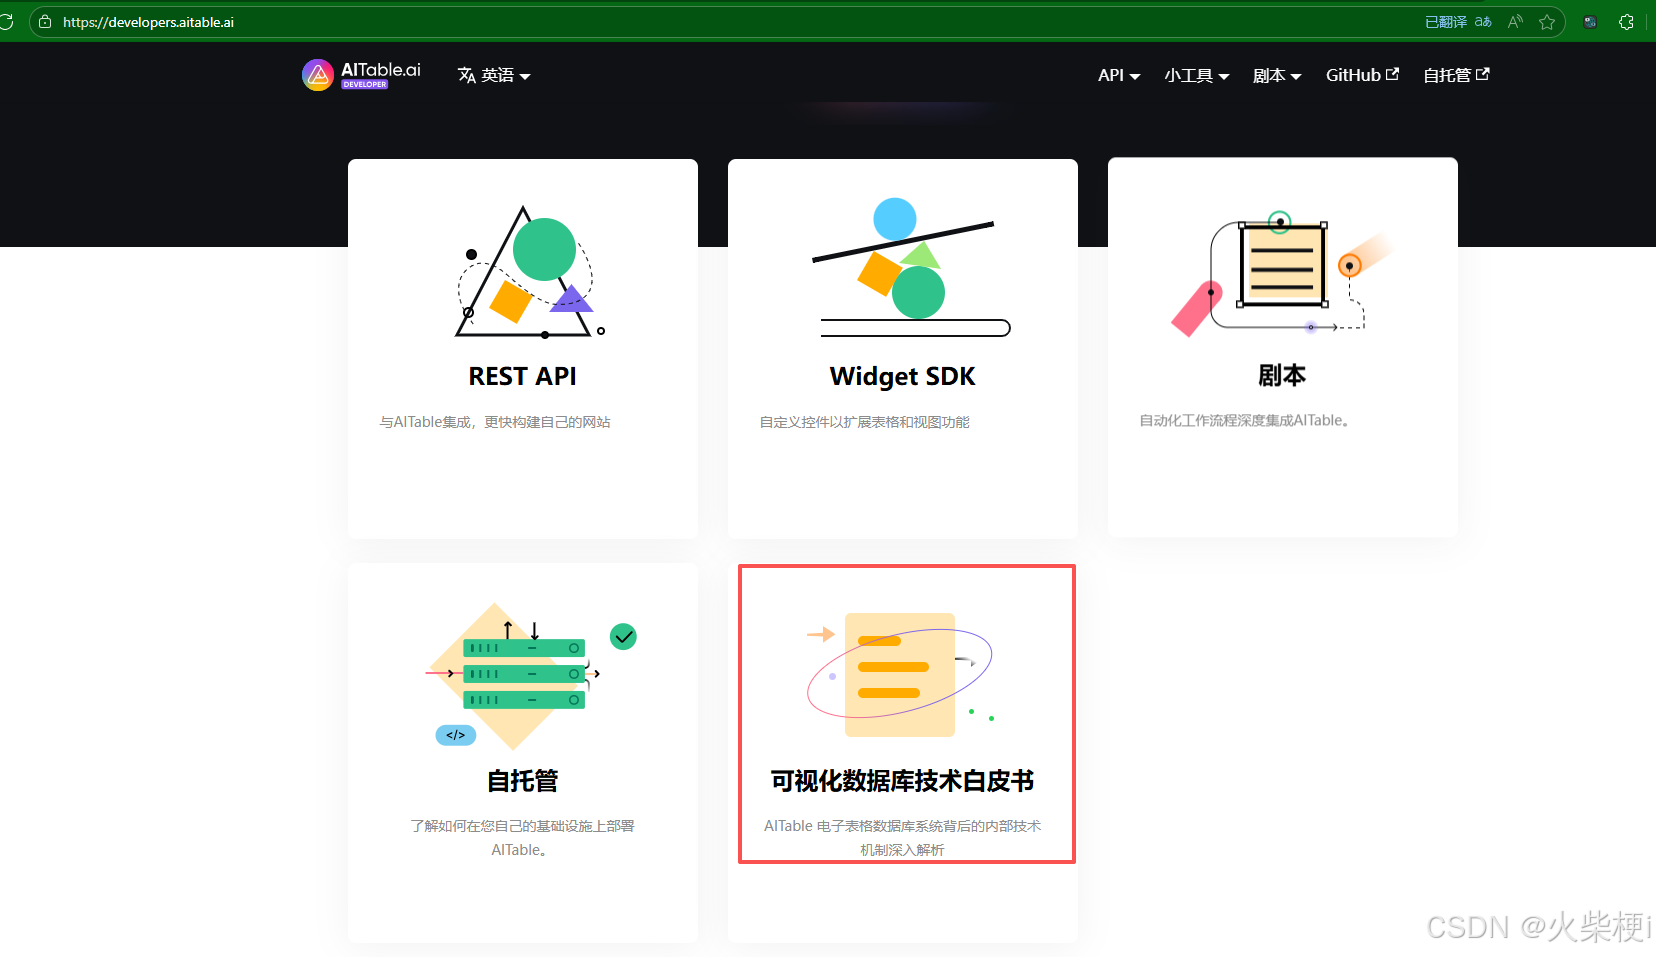Open the 小工具 dropdown menu
The image size is (1656, 957).
coord(1196,75)
